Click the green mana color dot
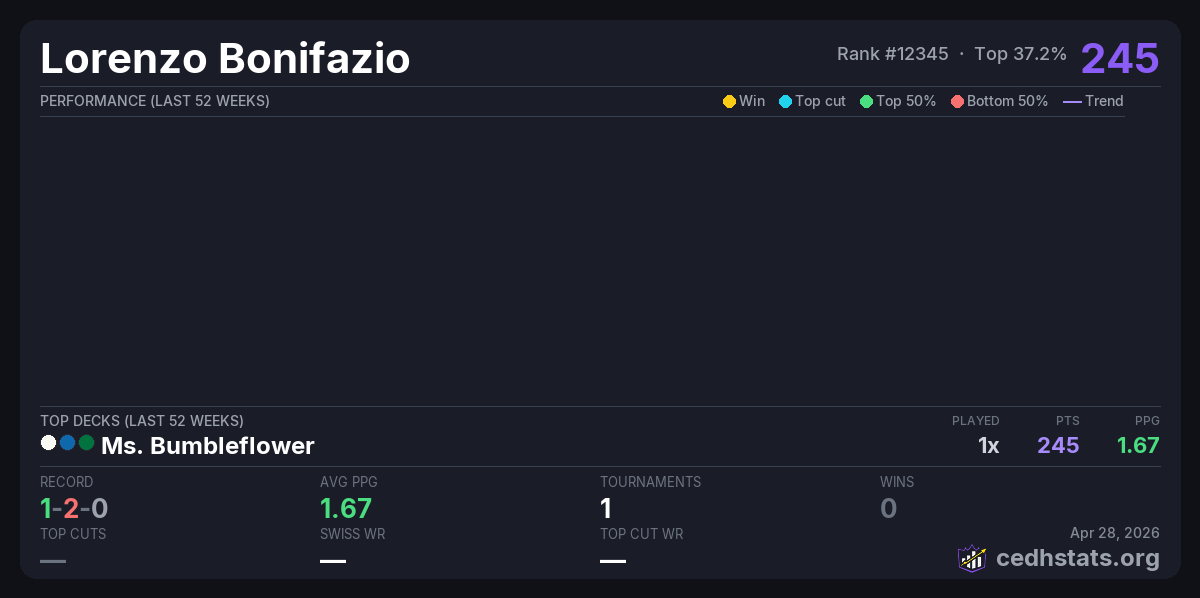Viewport: 1200px width, 598px height. pos(86,443)
